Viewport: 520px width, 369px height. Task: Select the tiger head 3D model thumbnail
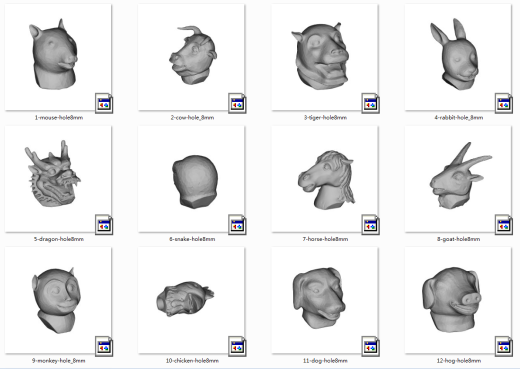click(325, 57)
